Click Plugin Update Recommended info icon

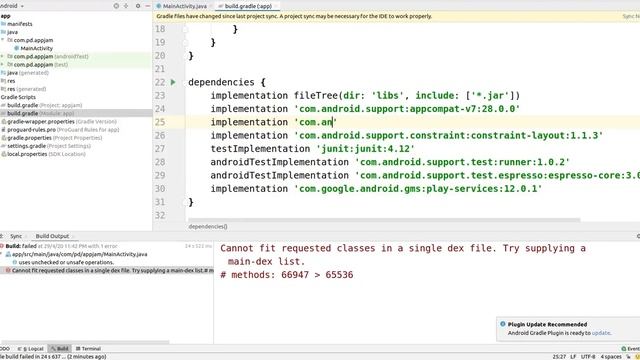pos(502,324)
